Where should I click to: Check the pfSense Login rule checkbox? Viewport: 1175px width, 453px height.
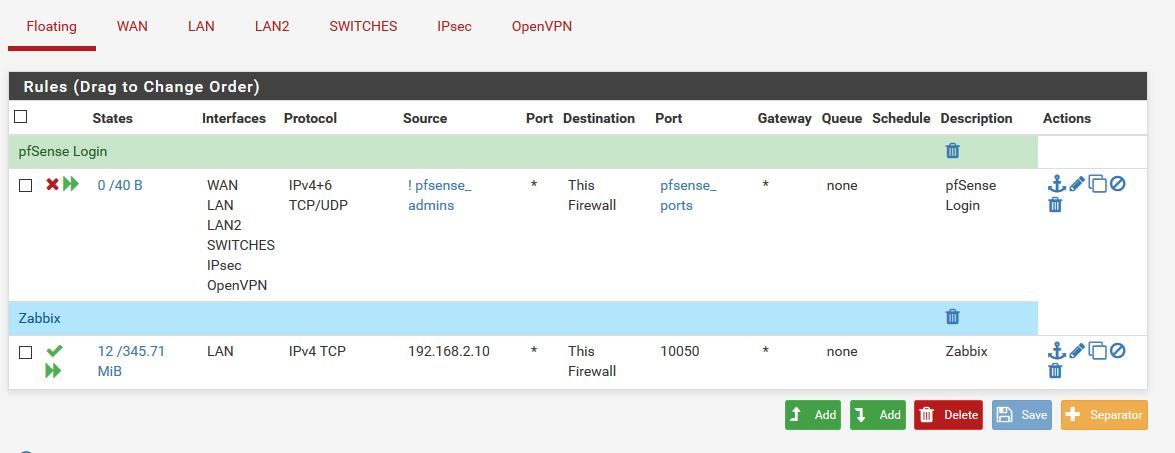(x=25, y=186)
